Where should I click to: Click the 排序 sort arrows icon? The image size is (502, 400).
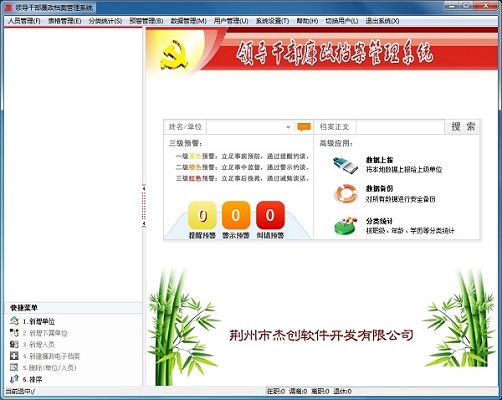(14, 379)
